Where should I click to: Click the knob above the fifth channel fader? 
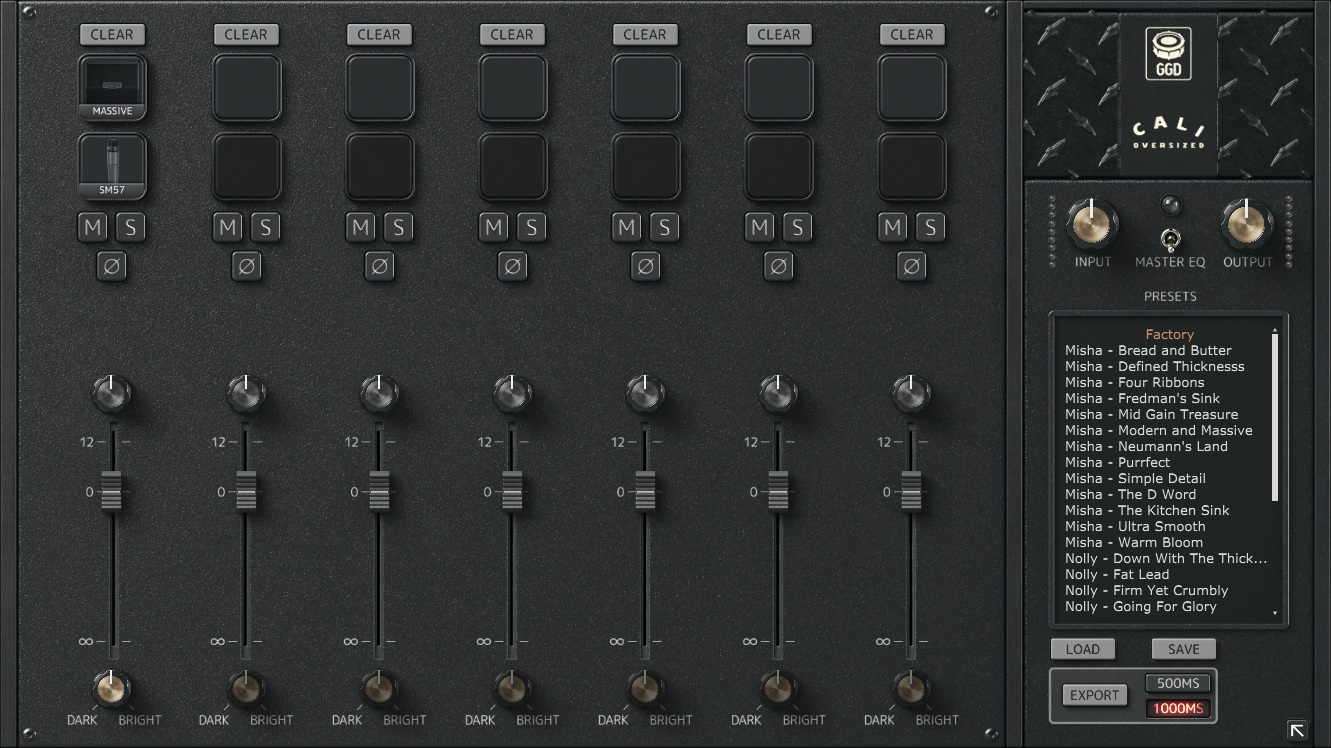coord(645,393)
